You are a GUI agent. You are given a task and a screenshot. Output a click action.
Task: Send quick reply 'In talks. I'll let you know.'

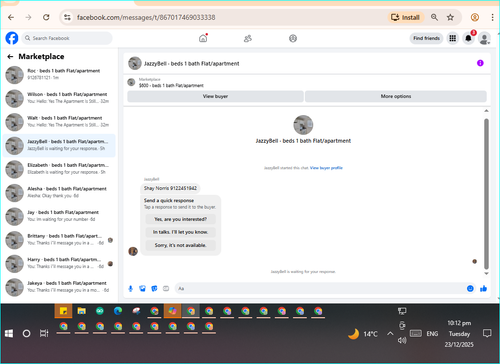[180, 232]
